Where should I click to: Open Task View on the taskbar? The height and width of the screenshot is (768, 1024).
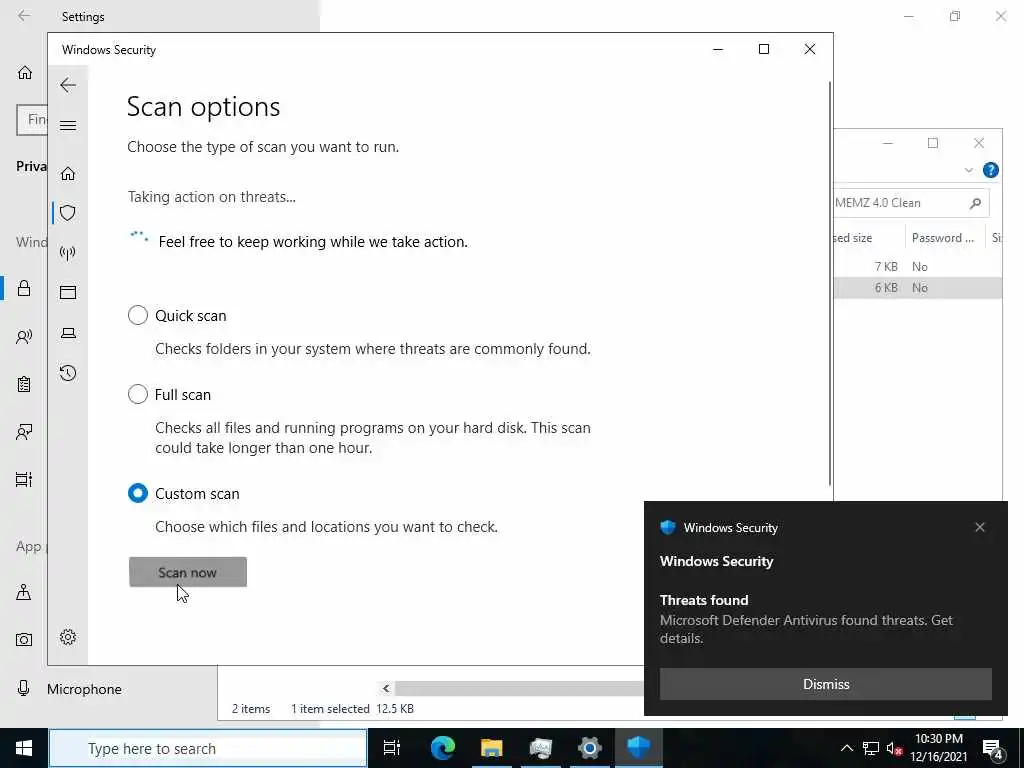(x=392, y=748)
